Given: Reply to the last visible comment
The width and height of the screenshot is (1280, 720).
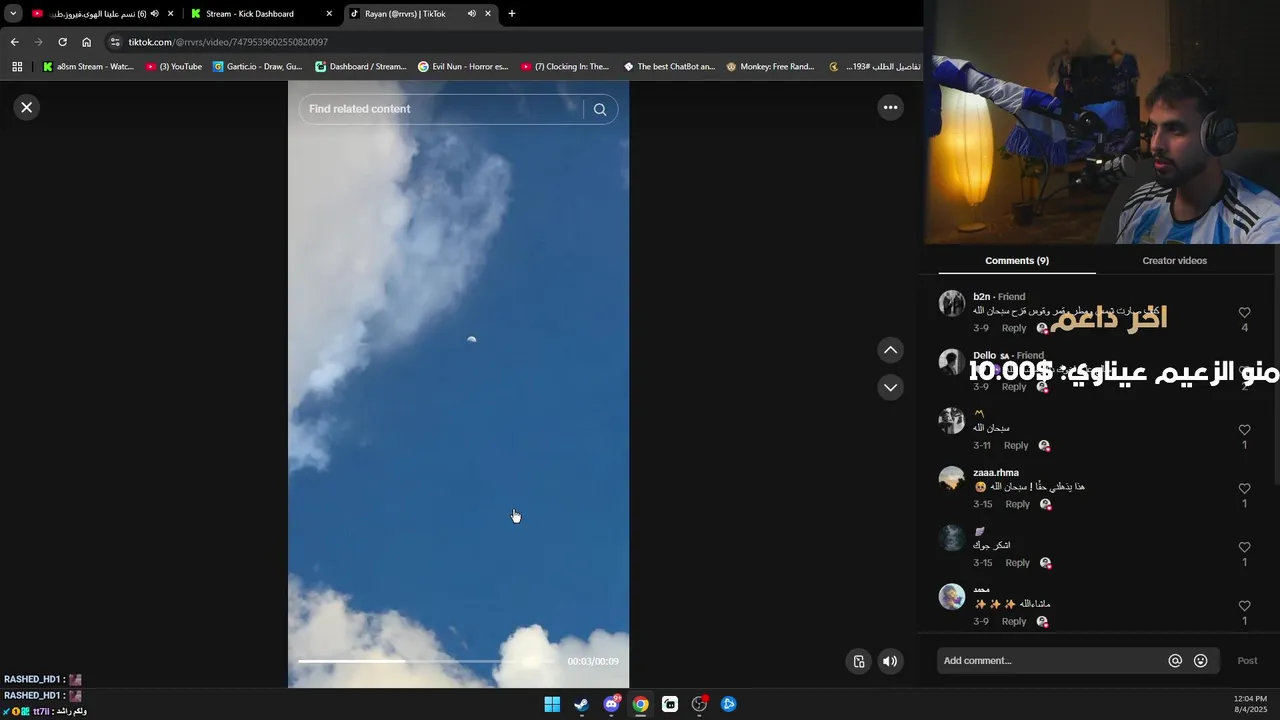Looking at the screenshot, I should (x=1014, y=621).
